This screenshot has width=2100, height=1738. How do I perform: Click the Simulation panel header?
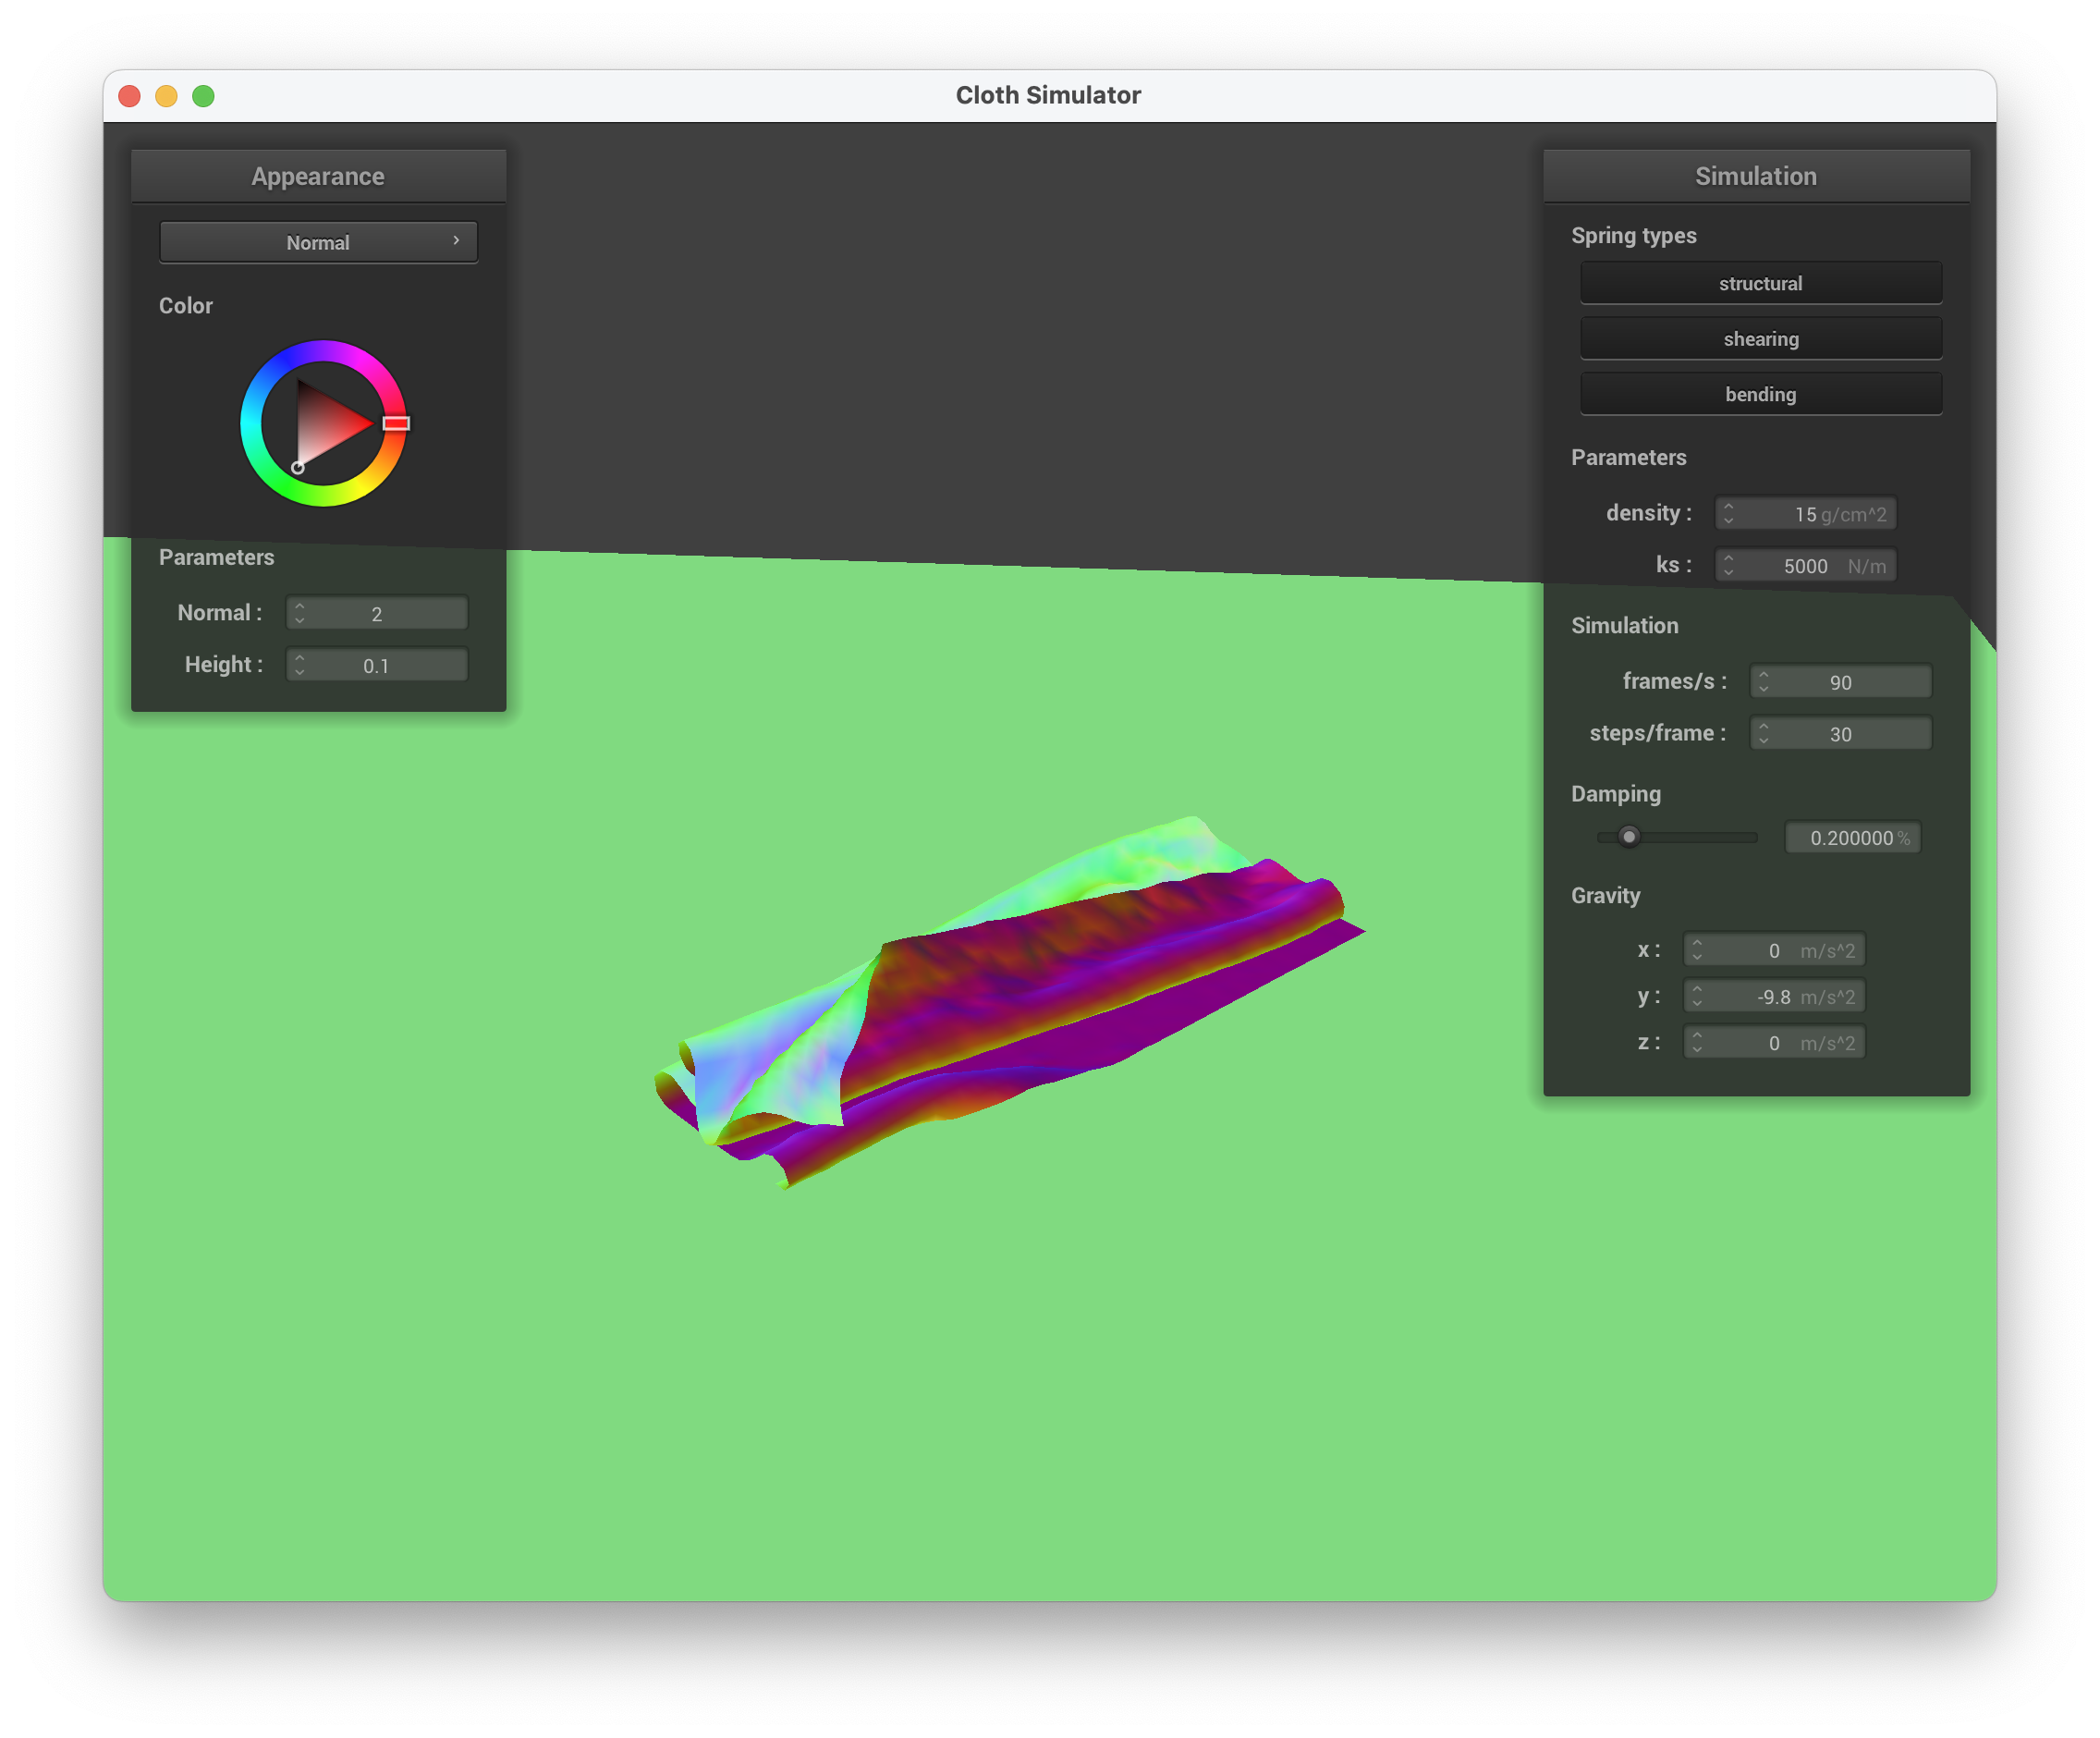(x=1755, y=176)
